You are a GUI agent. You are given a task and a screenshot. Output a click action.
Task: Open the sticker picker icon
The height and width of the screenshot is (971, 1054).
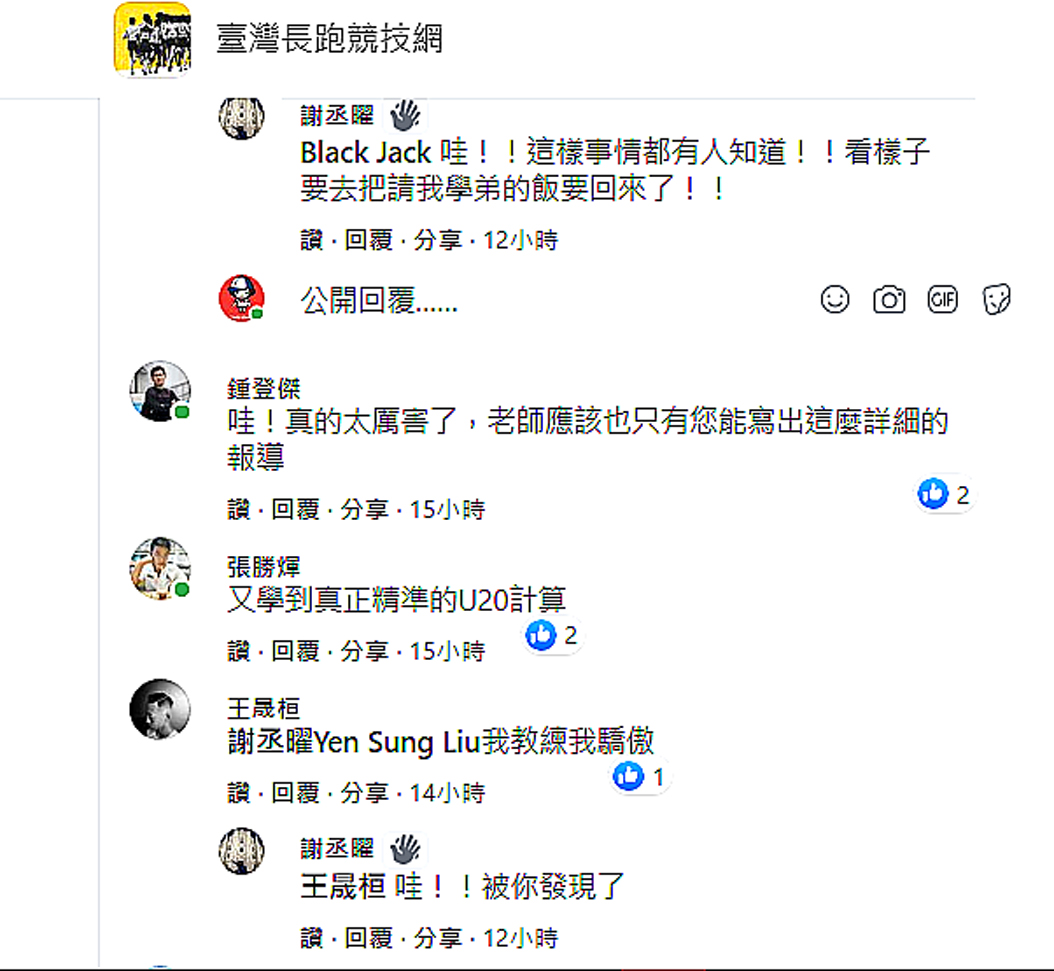pos(997,299)
